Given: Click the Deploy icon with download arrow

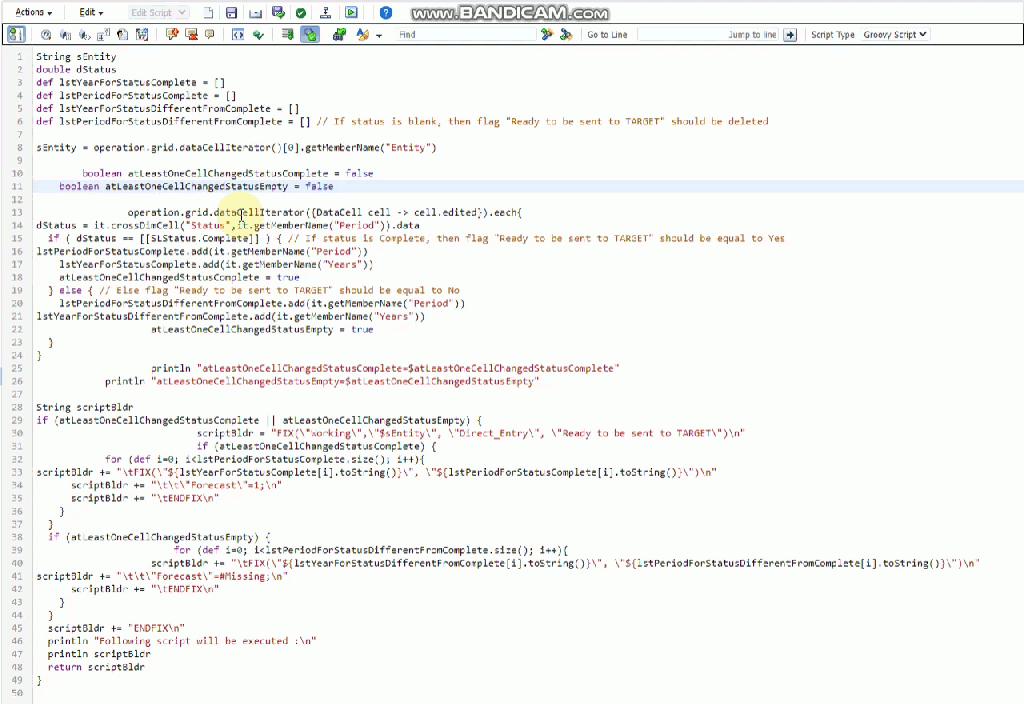Looking at the screenshot, I should [x=325, y=13].
